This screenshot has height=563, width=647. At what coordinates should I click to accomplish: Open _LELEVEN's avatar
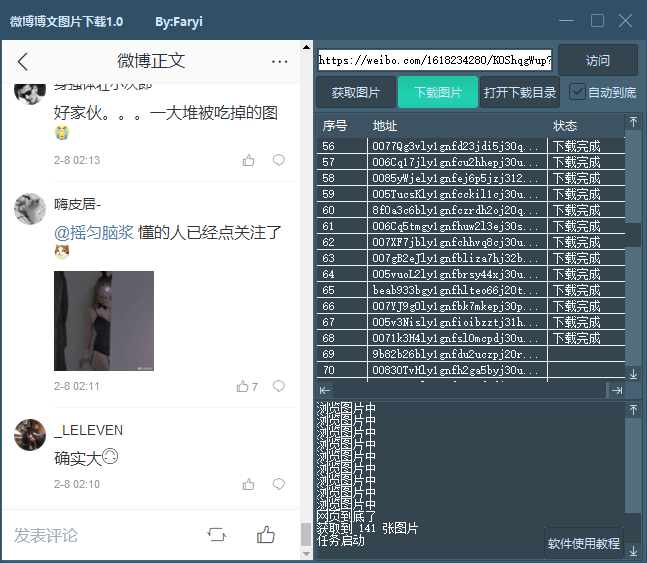[30, 435]
